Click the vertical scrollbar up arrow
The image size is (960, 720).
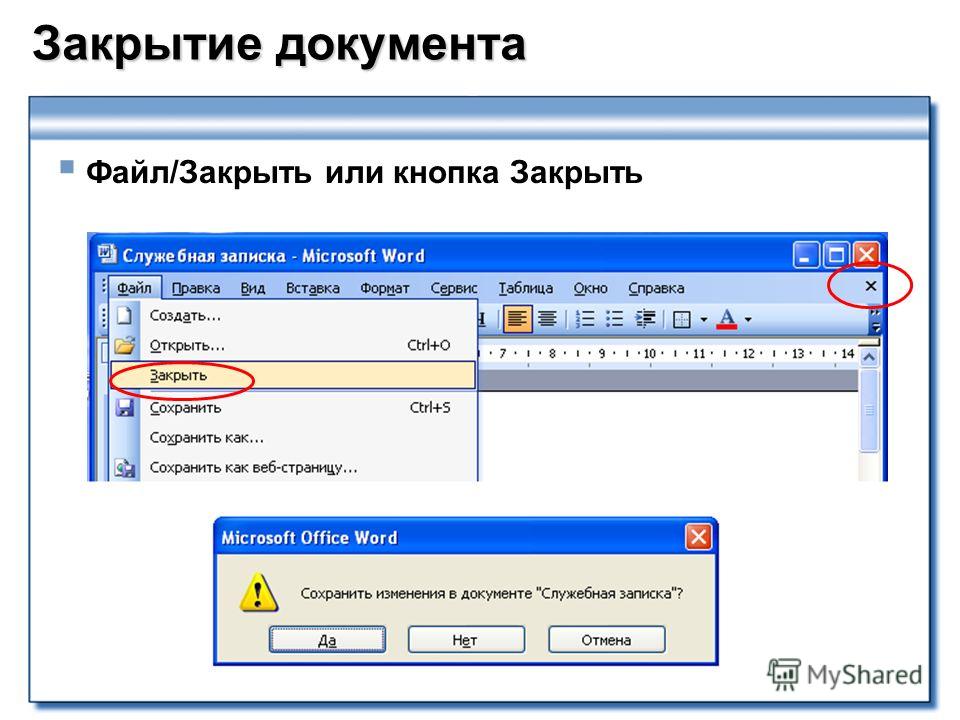point(869,356)
